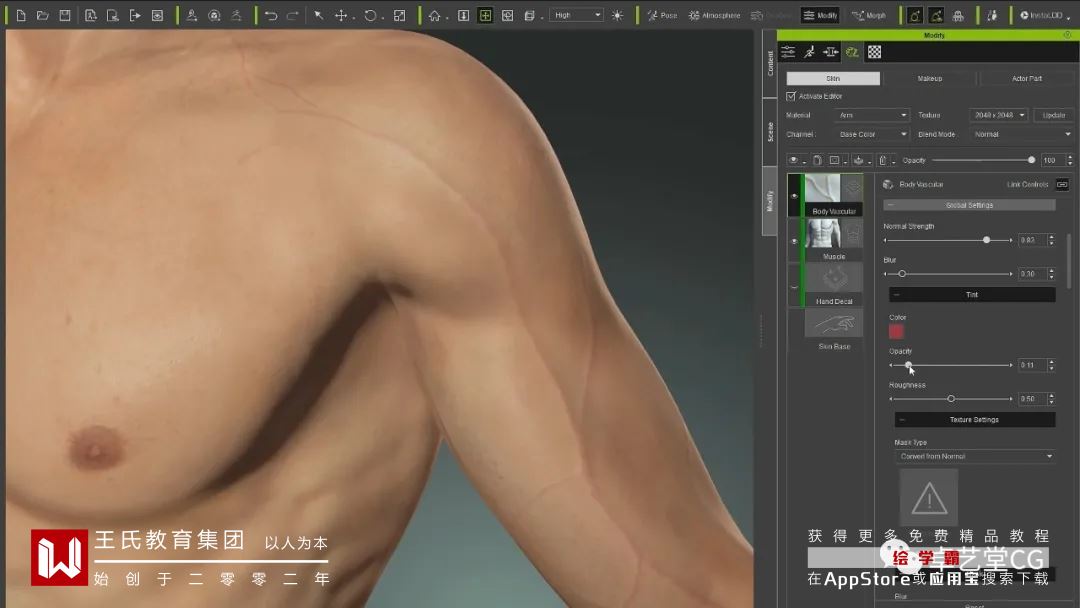Save the project with the floppy disk icon
The width and height of the screenshot is (1080, 608).
pyautogui.click(x=65, y=15)
